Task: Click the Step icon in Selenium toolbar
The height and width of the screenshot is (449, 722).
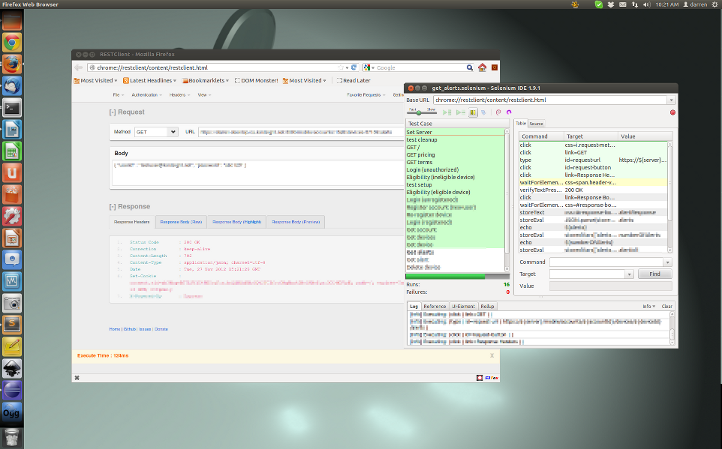Action: (x=483, y=112)
